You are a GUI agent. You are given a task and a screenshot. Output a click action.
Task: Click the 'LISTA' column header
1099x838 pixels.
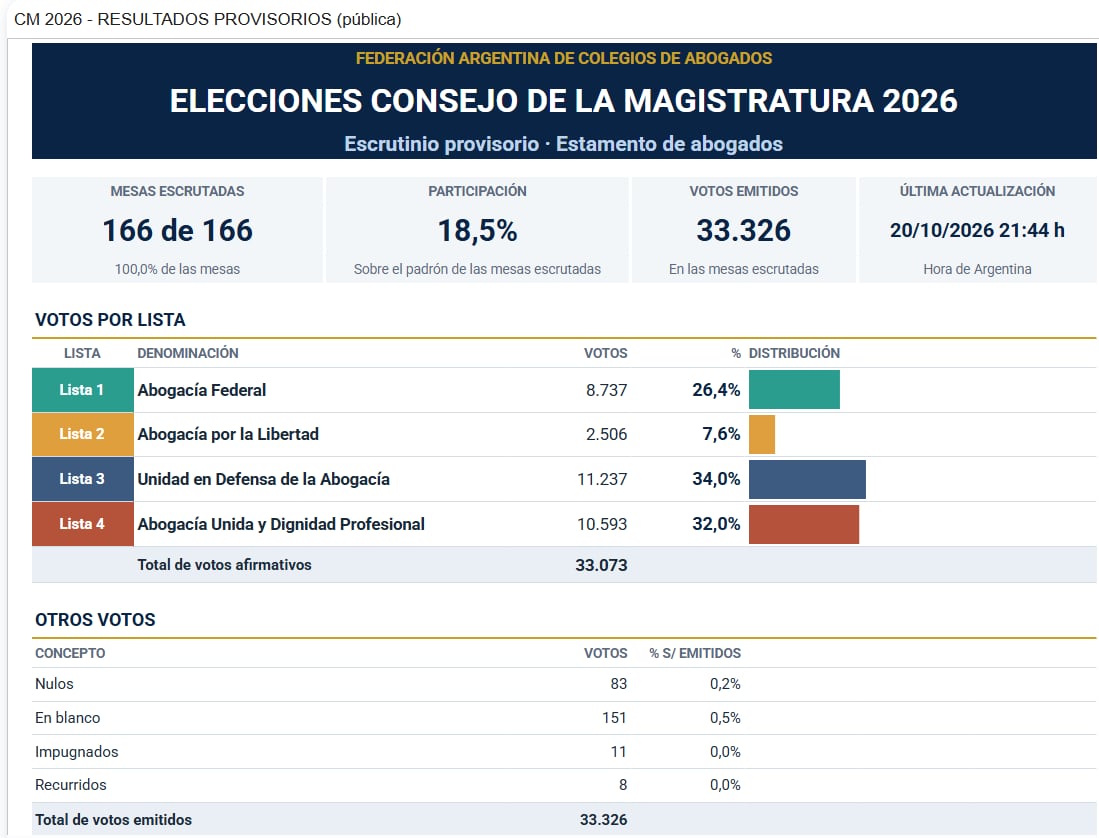point(82,353)
